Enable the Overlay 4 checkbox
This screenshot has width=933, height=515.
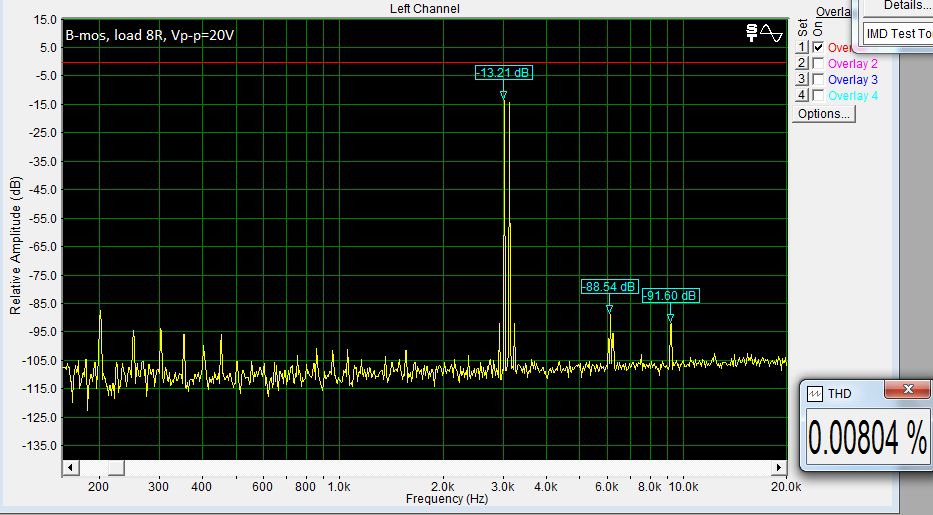click(x=819, y=95)
